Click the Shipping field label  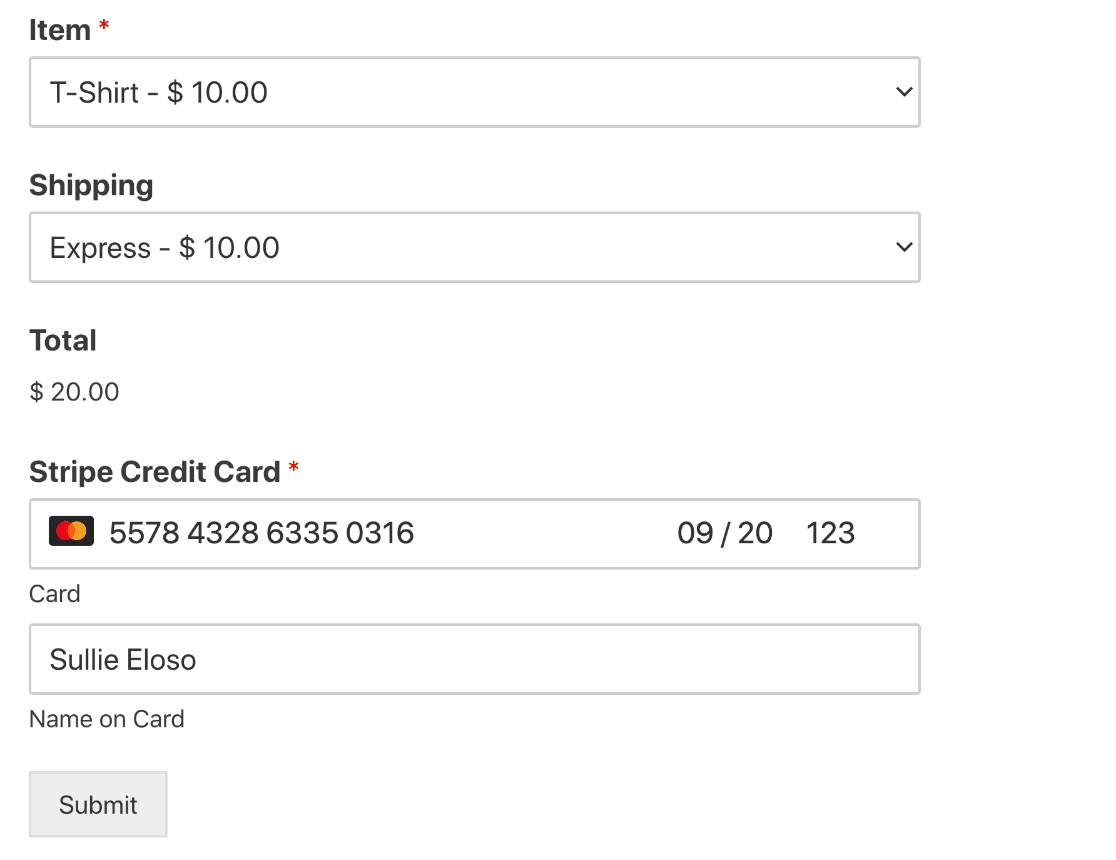[x=91, y=185]
